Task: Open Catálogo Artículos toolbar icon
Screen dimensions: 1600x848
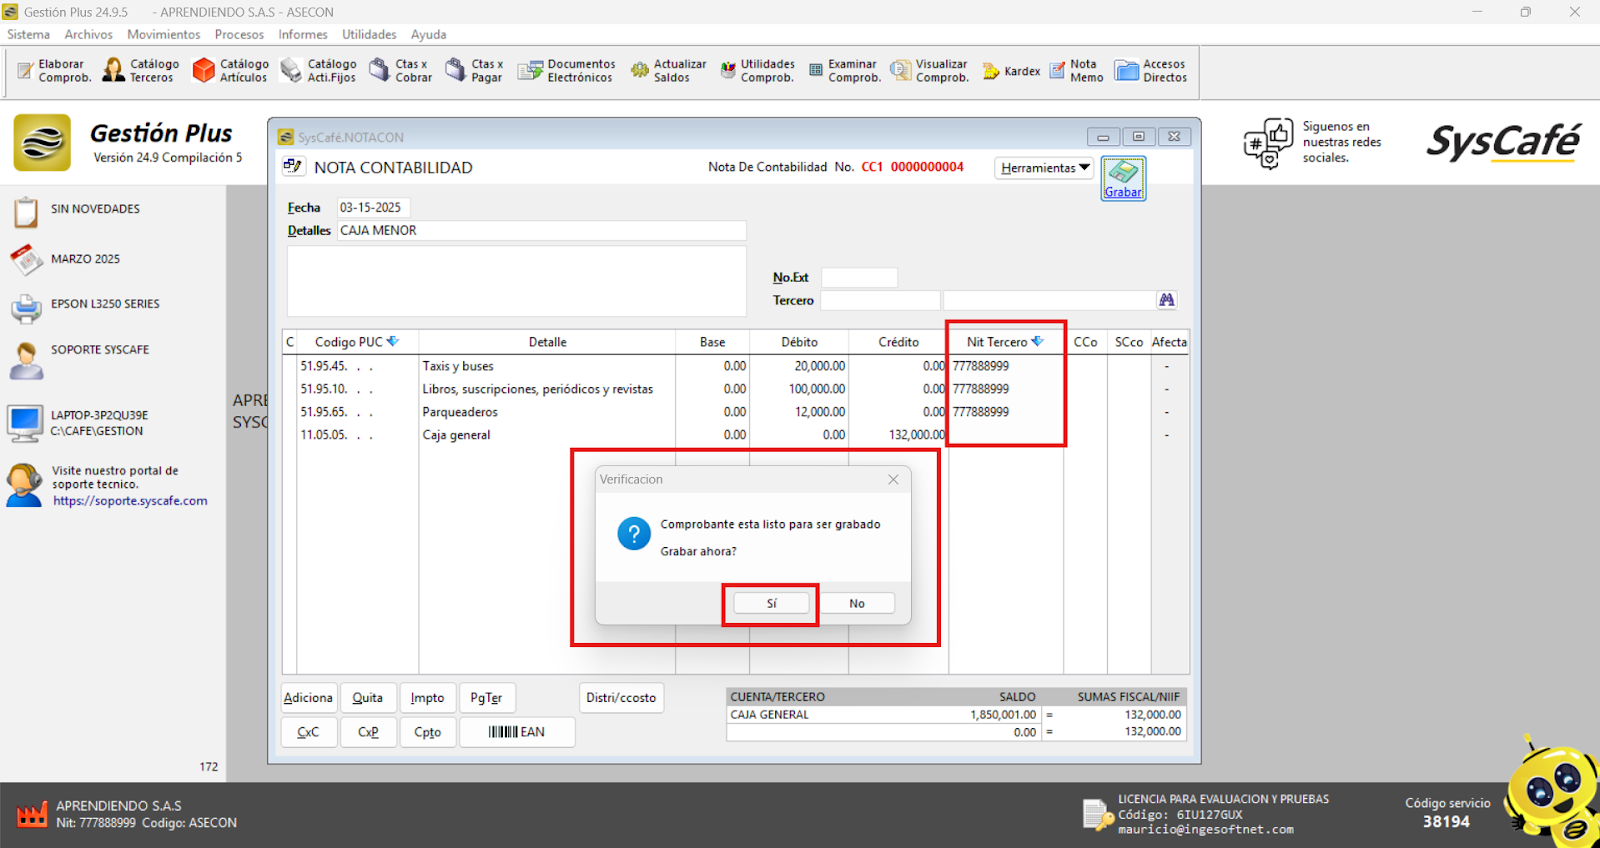Action: (x=231, y=70)
